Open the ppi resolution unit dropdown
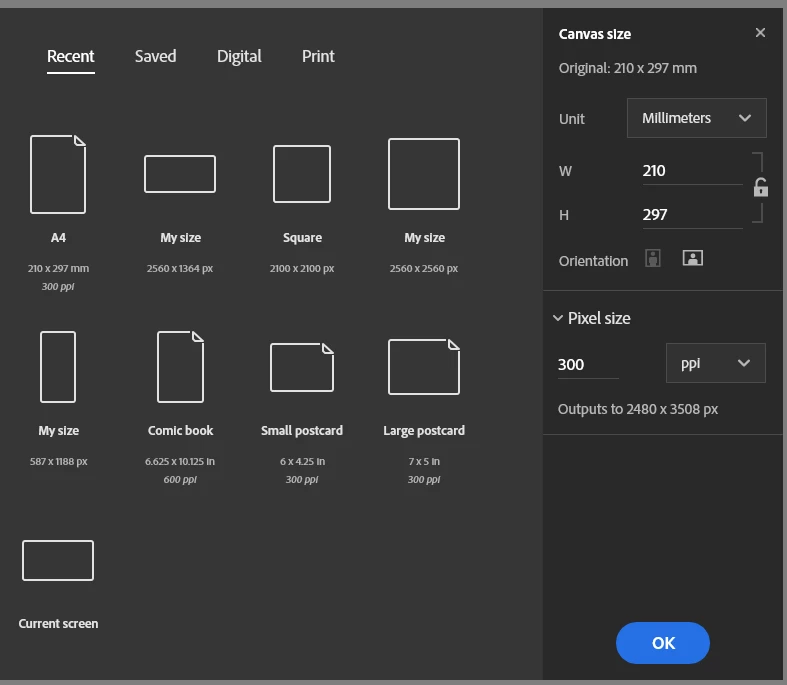The width and height of the screenshot is (787, 685). (716, 363)
